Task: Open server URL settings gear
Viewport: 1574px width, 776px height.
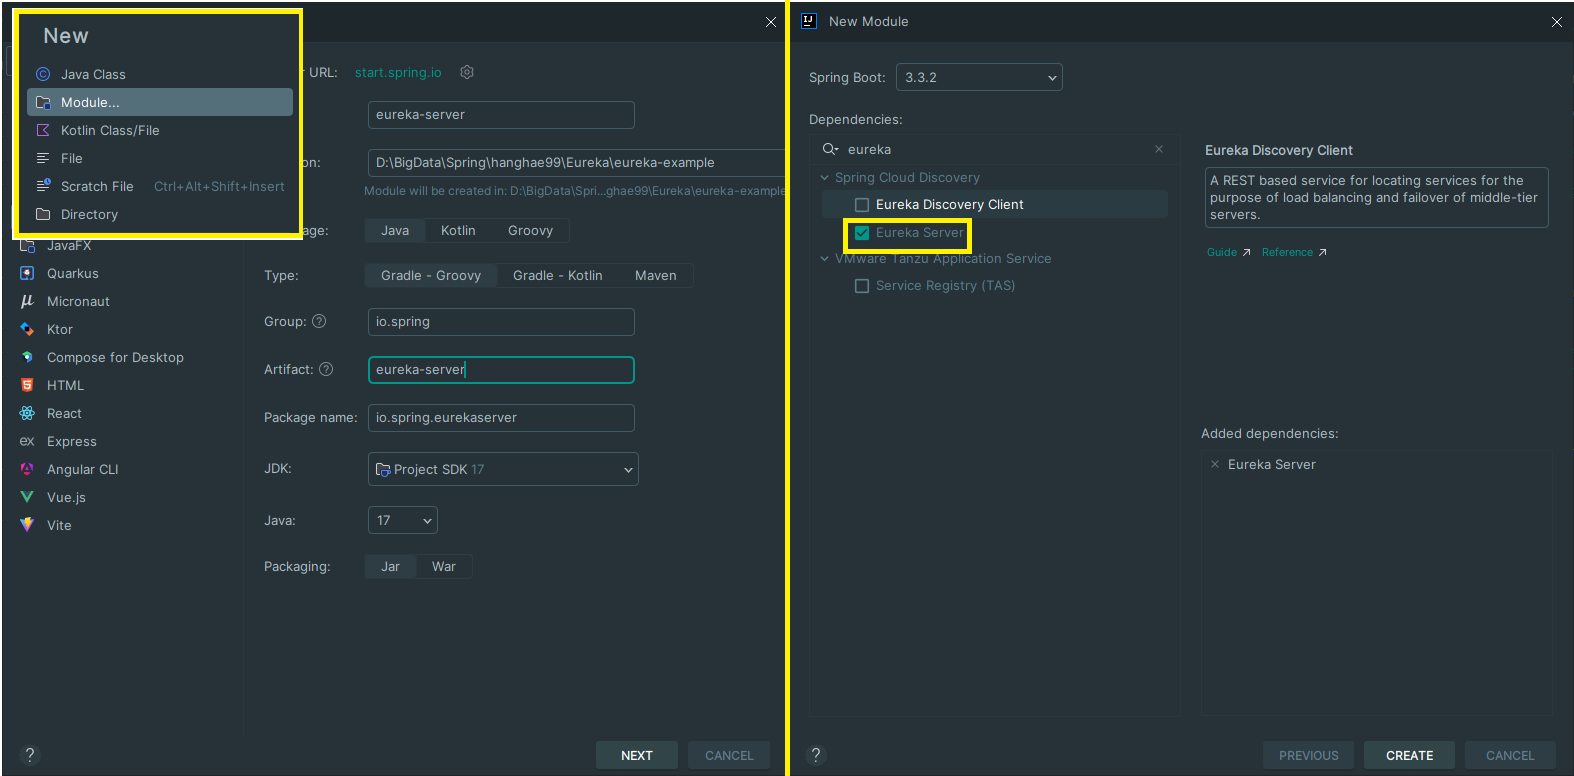Action: pyautogui.click(x=467, y=72)
